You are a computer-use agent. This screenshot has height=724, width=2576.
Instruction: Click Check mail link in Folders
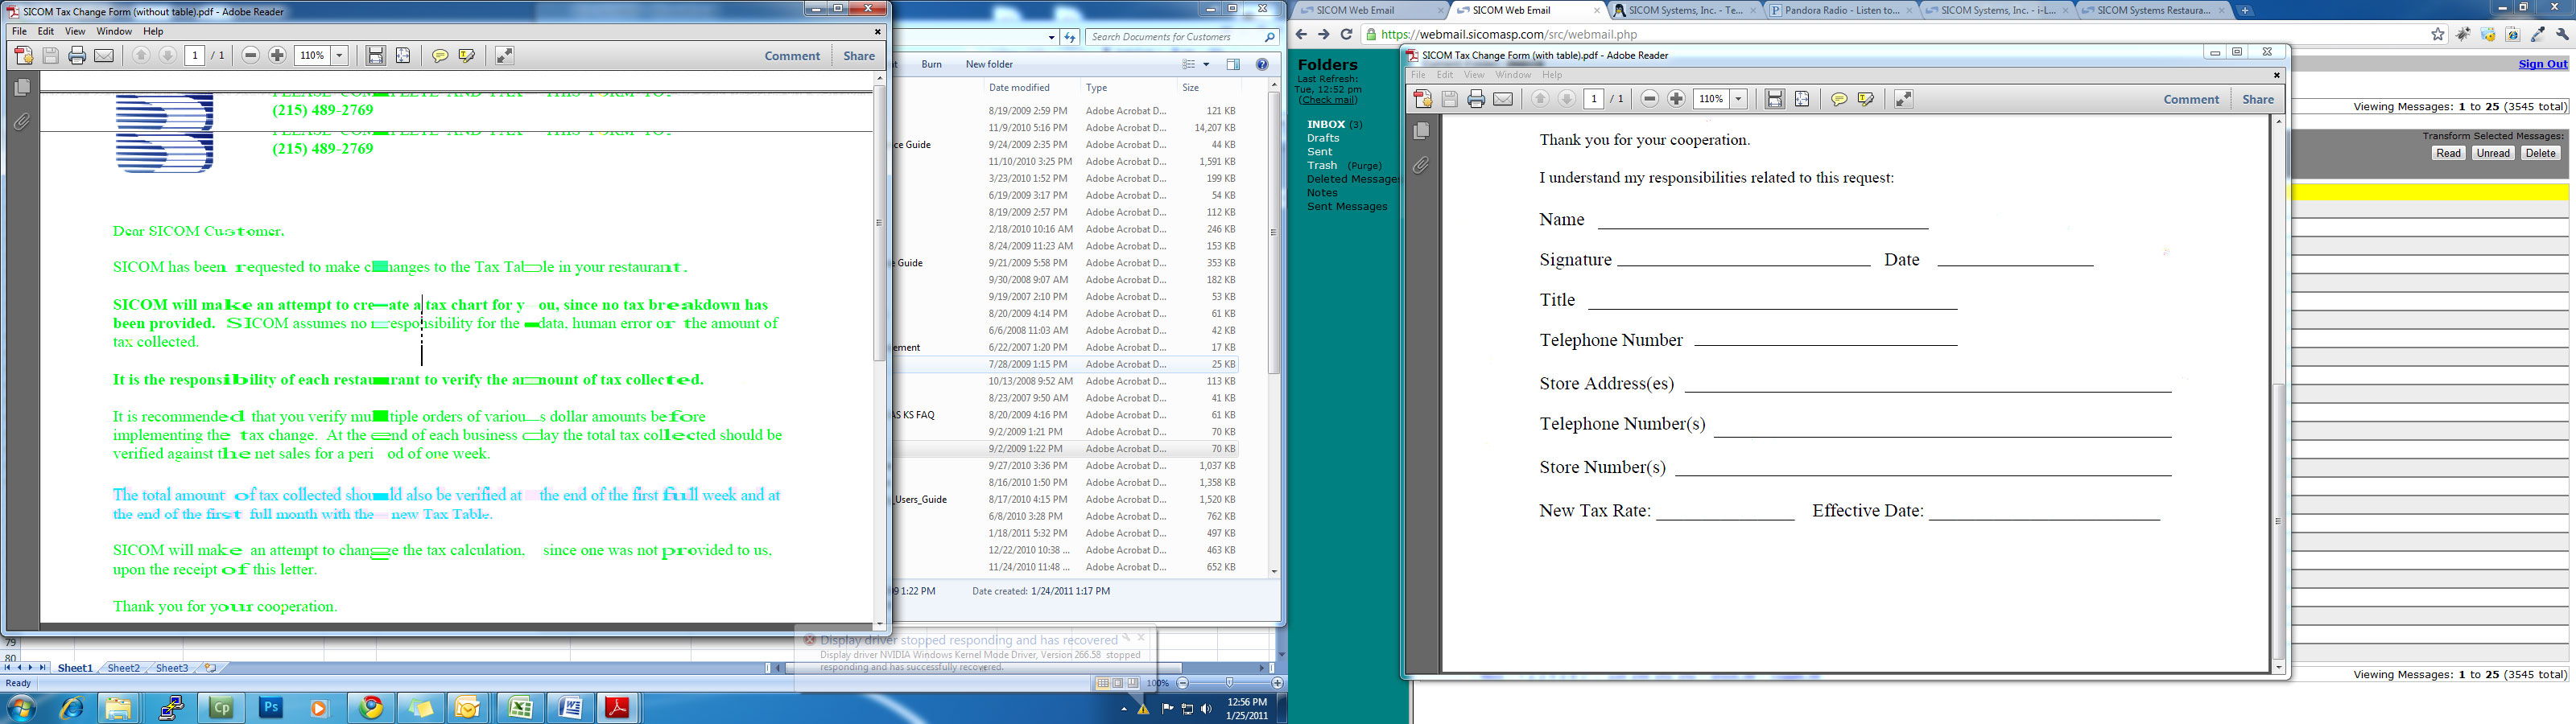pyautogui.click(x=1328, y=100)
